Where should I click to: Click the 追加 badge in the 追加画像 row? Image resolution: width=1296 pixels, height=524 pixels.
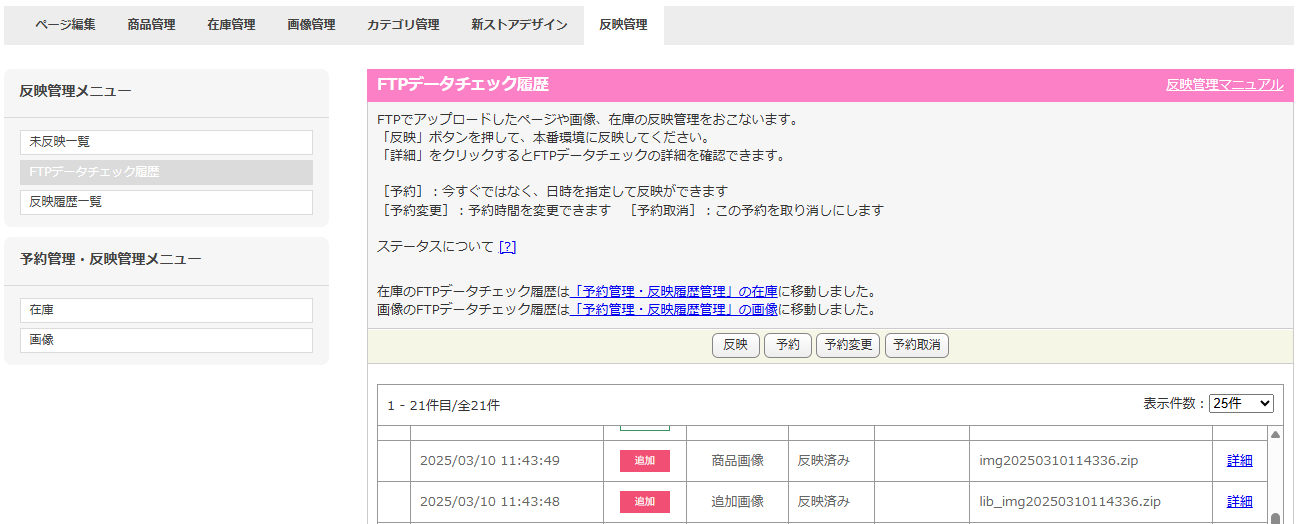click(x=645, y=501)
